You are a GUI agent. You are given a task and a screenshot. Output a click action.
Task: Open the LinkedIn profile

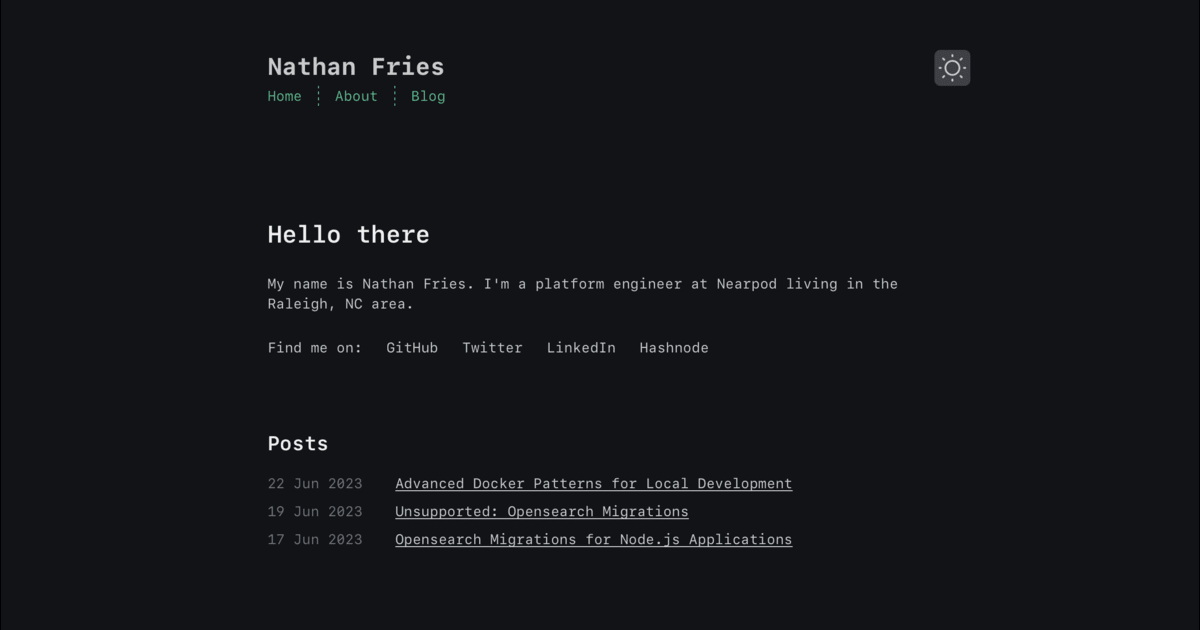[x=581, y=347]
